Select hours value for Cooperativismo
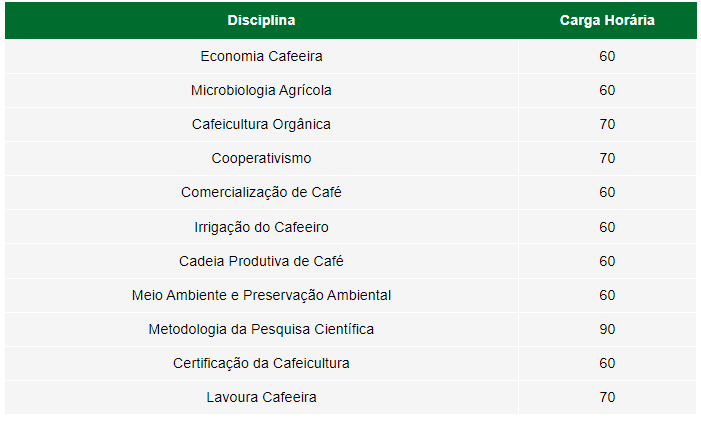 click(607, 158)
